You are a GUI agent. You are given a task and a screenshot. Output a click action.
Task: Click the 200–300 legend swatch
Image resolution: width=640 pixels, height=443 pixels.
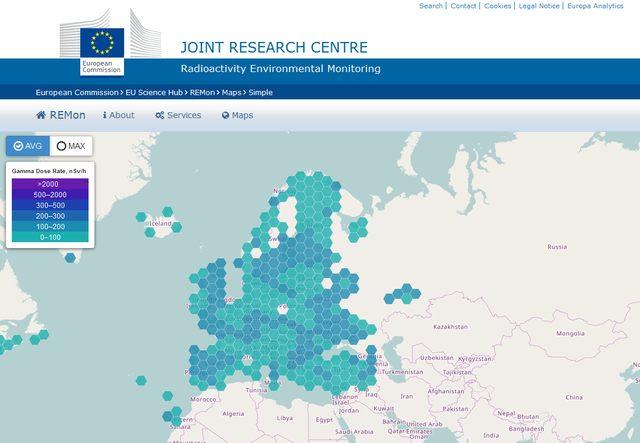pyautogui.click(x=50, y=216)
